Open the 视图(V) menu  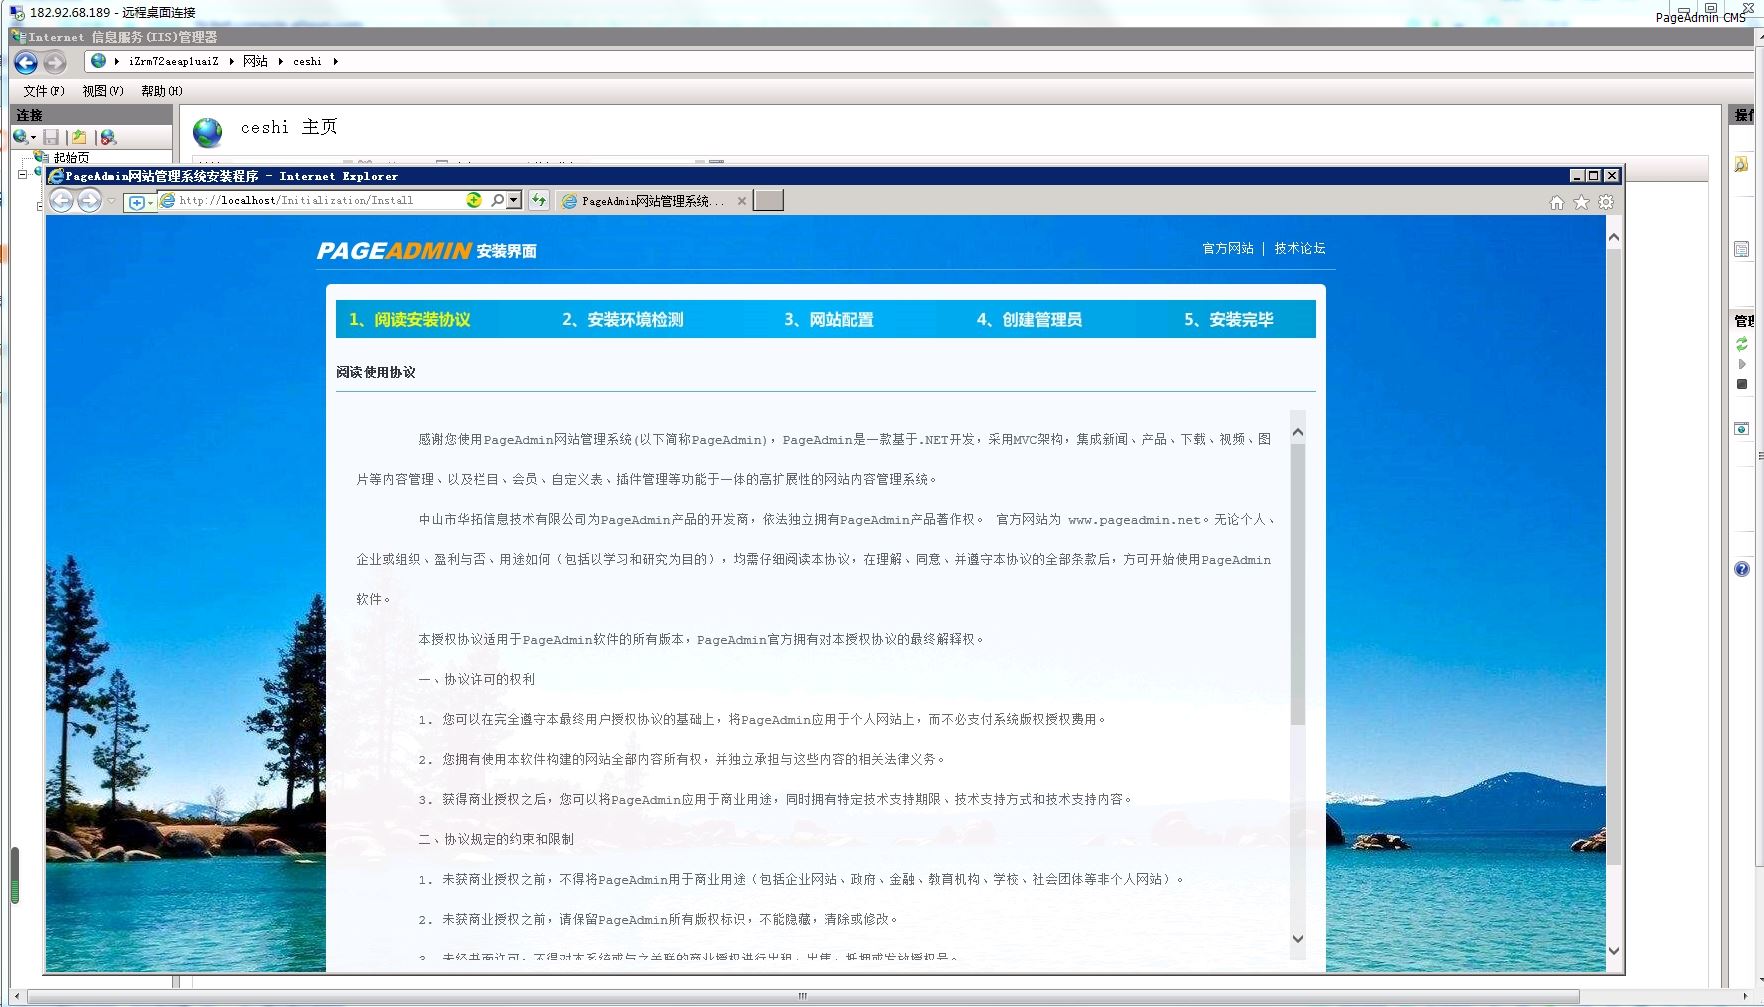[x=103, y=91]
